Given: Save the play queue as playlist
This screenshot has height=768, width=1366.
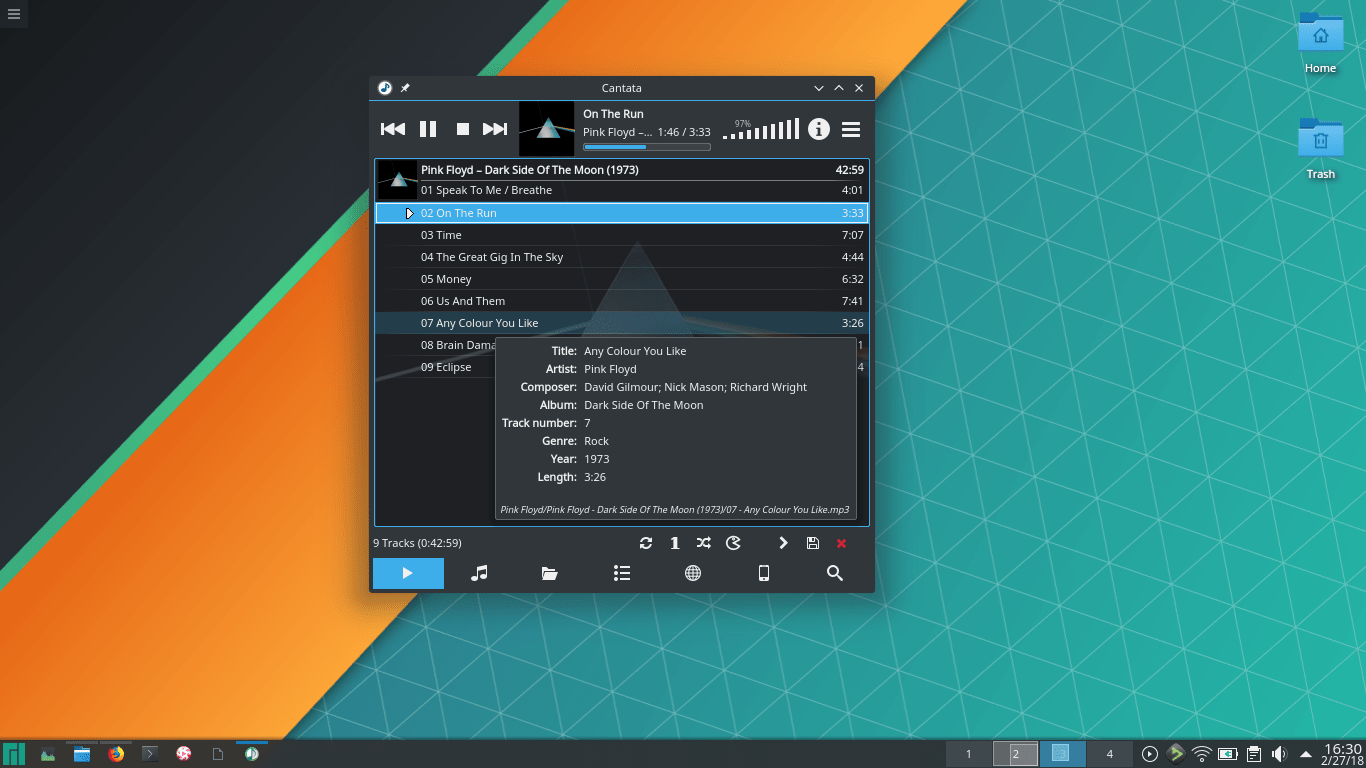Looking at the screenshot, I should click(812, 543).
